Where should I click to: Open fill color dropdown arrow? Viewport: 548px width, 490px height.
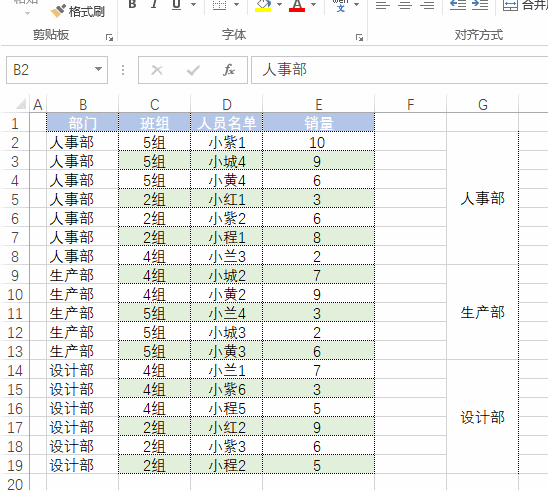click(x=279, y=5)
